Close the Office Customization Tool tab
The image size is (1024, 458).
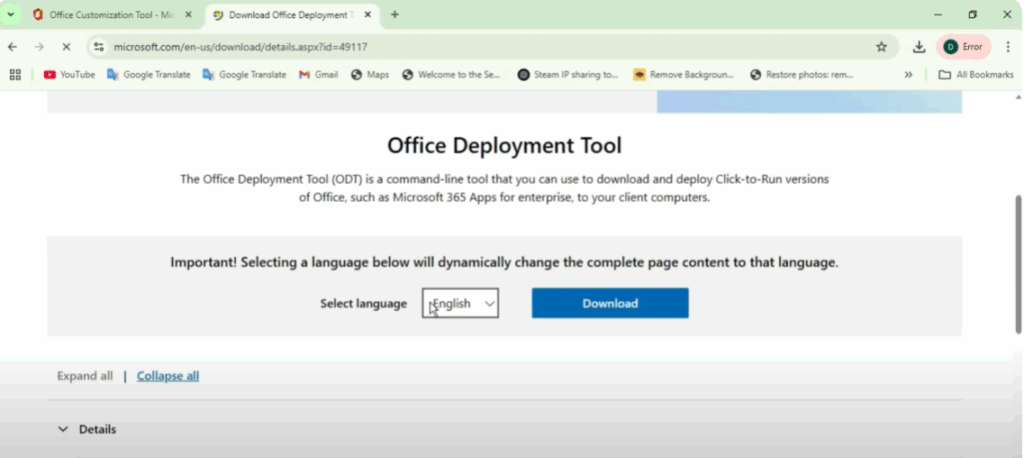188,14
